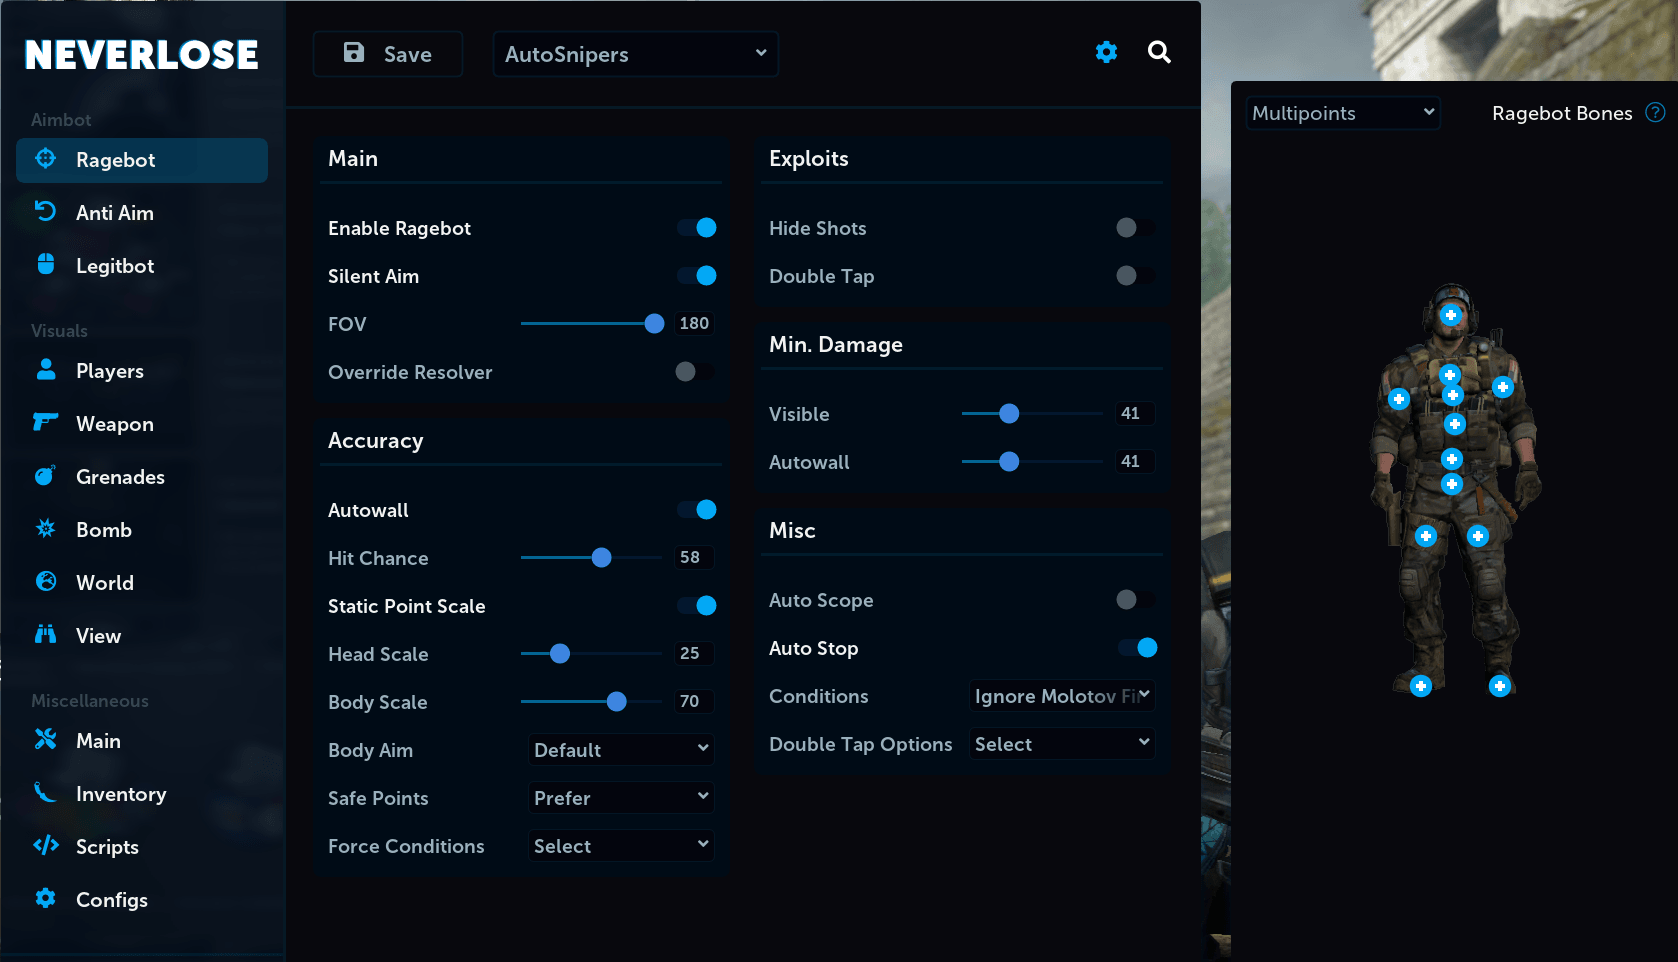
Task: Click the Save button
Action: point(388,54)
